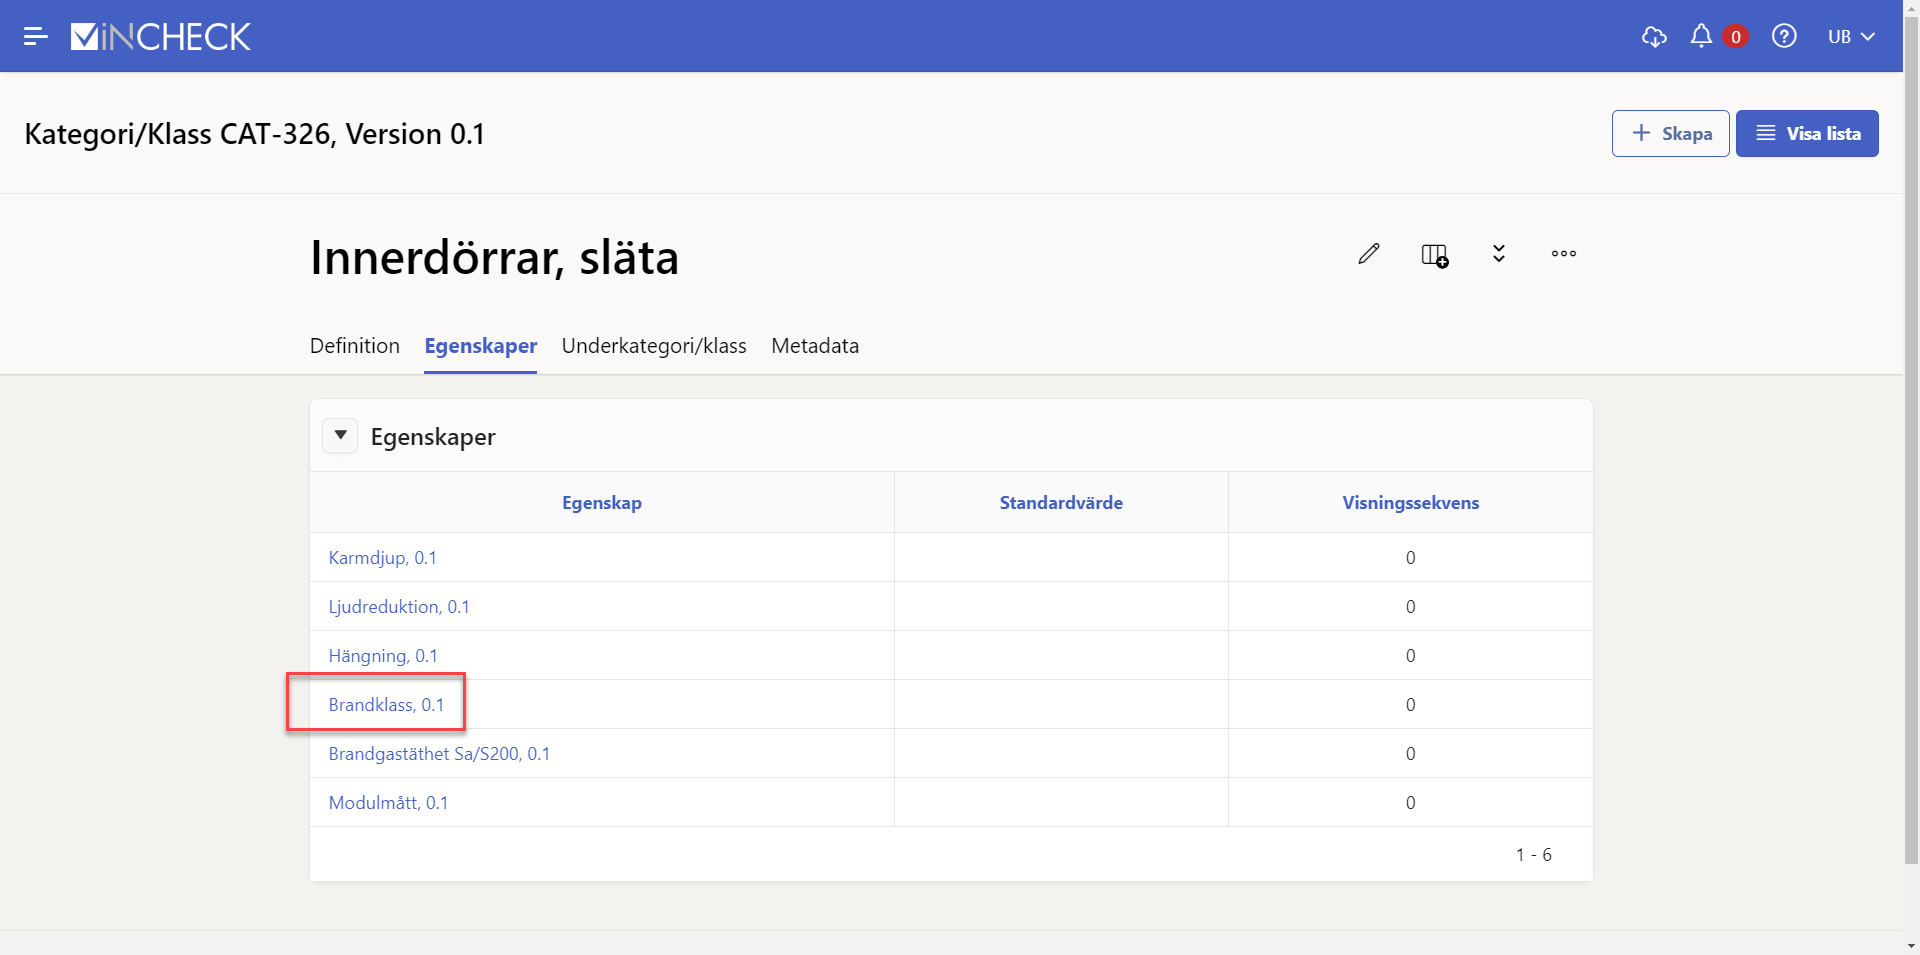Click the cloud download icon
Screen dimensions: 1920x955
[1654, 37]
